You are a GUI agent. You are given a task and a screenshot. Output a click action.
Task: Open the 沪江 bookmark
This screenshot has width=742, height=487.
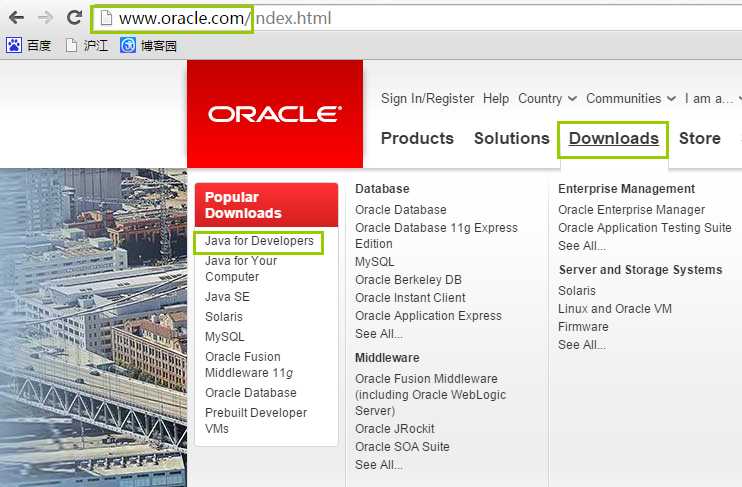(x=87, y=45)
